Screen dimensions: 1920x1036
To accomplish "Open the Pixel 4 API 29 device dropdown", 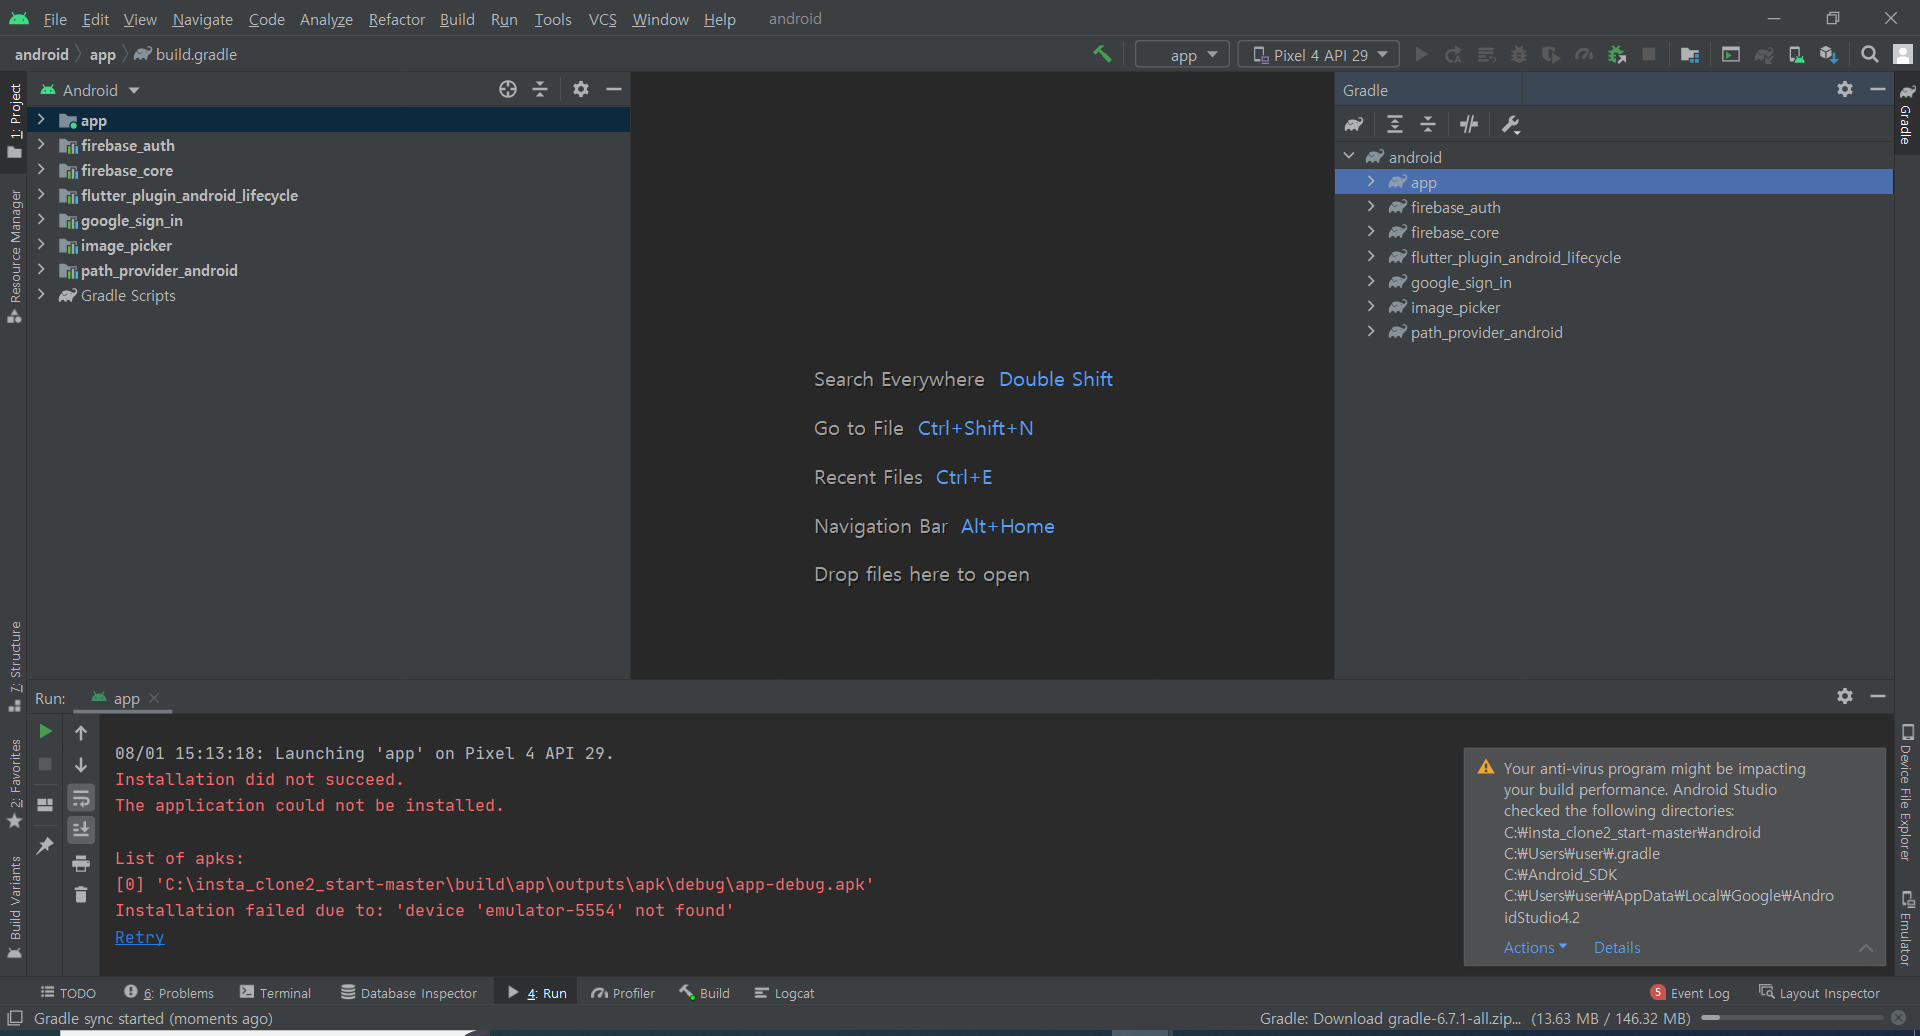I will click(1320, 55).
